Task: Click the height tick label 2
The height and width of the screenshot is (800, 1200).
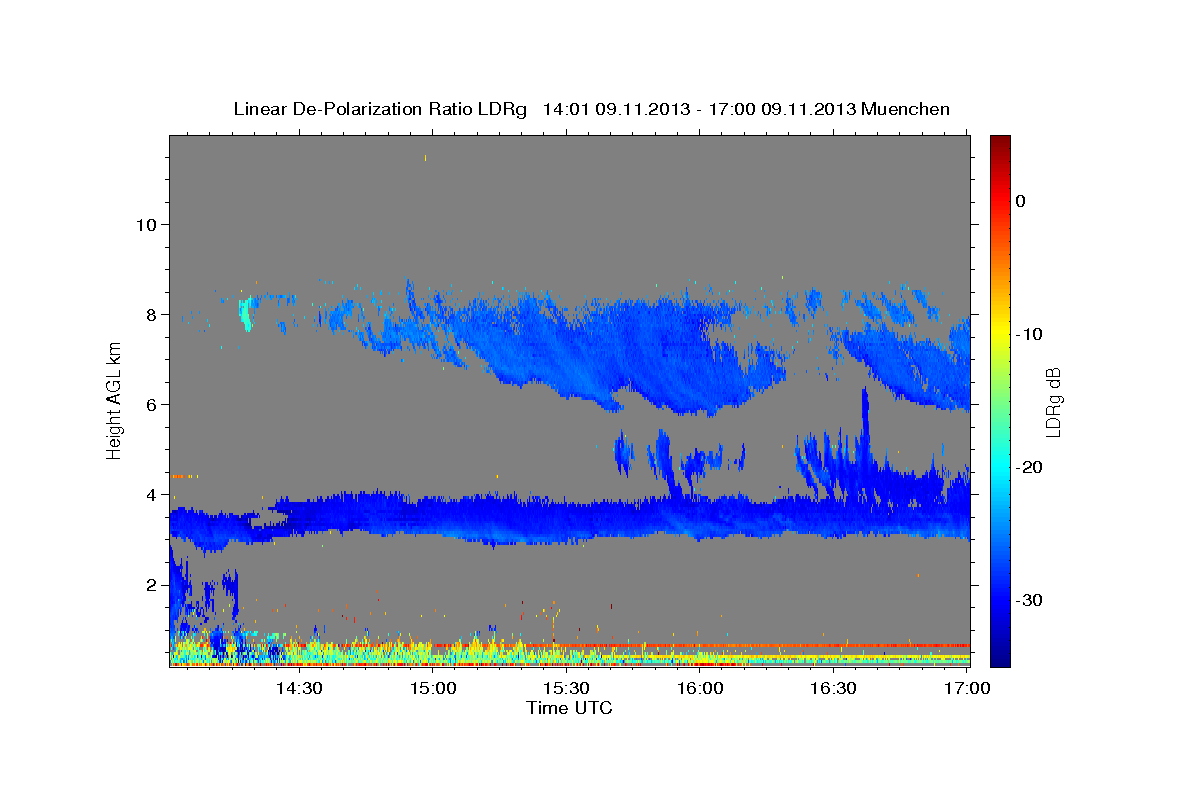Action: (150, 584)
